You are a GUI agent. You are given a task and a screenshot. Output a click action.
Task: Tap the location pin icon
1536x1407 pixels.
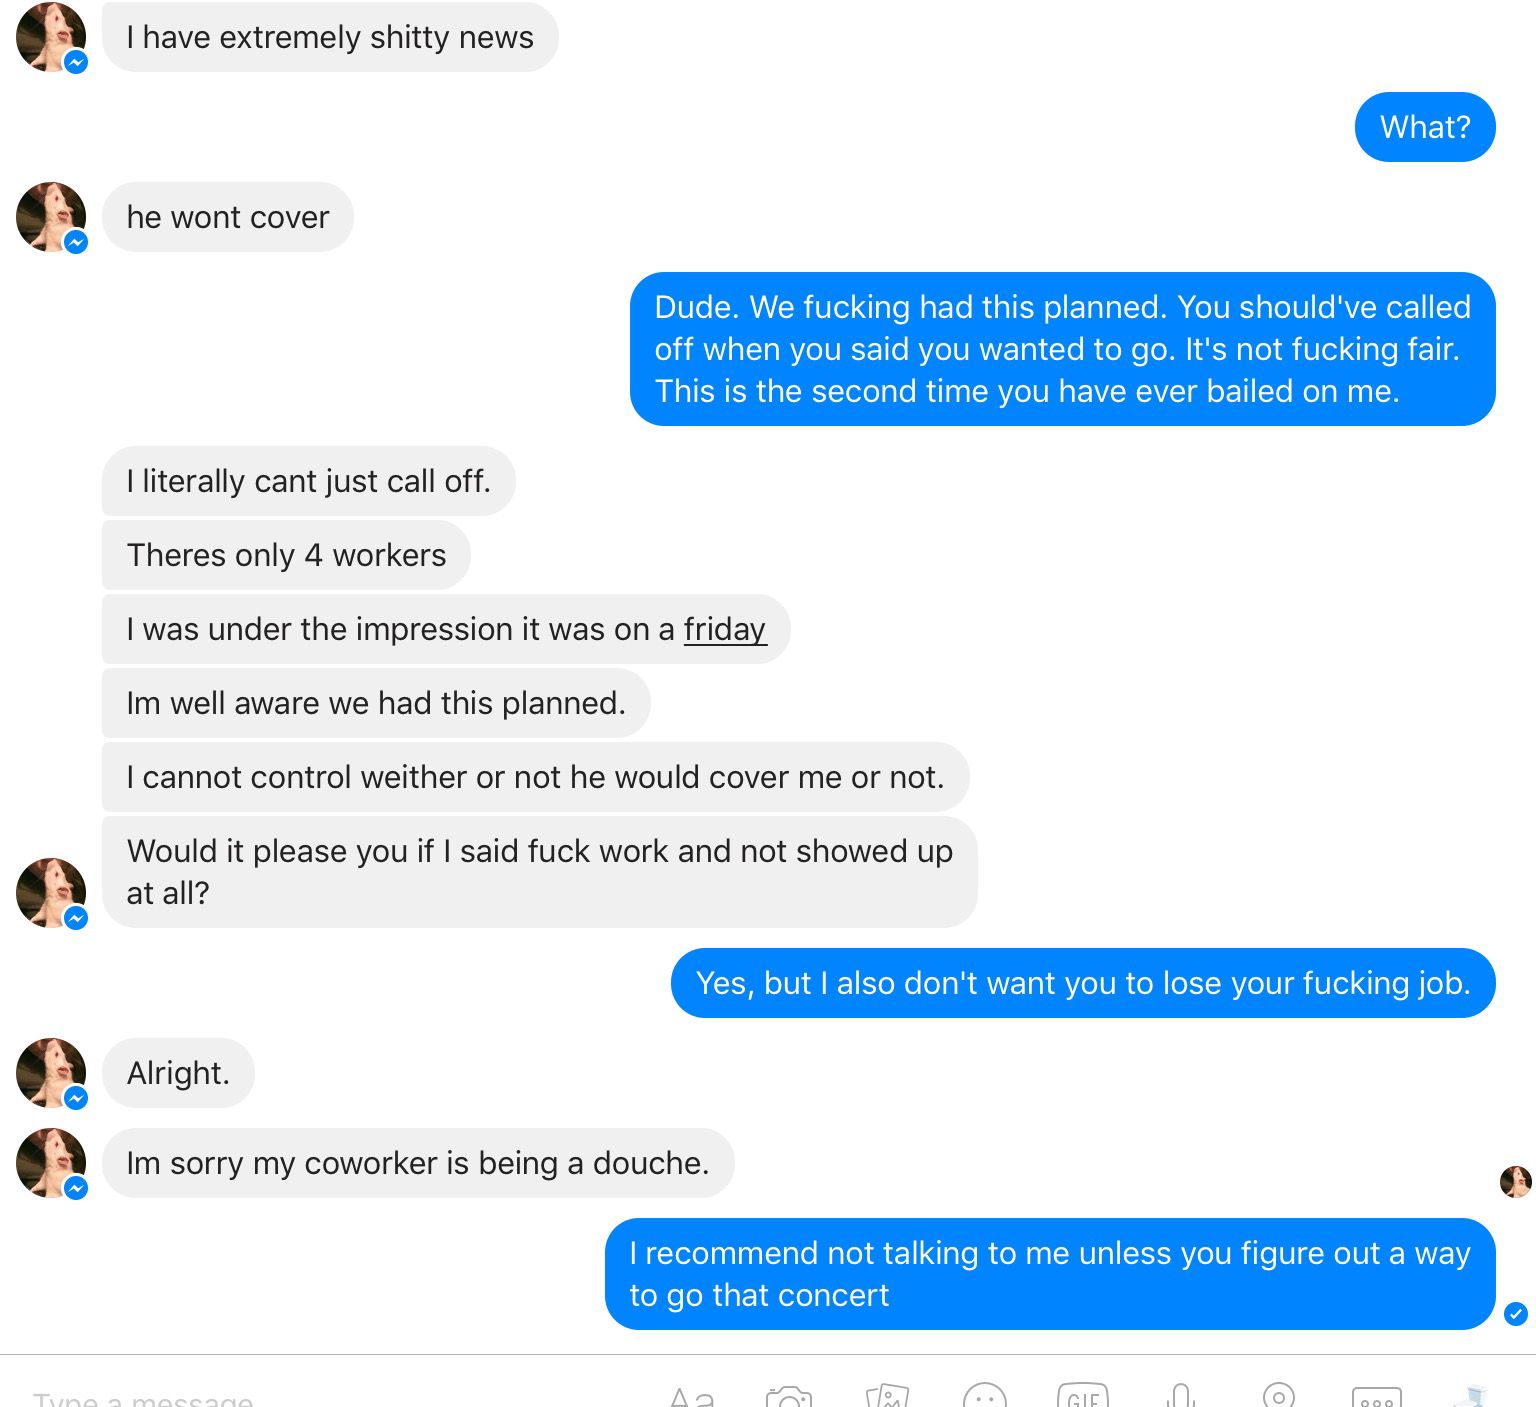click(x=1279, y=1395)
